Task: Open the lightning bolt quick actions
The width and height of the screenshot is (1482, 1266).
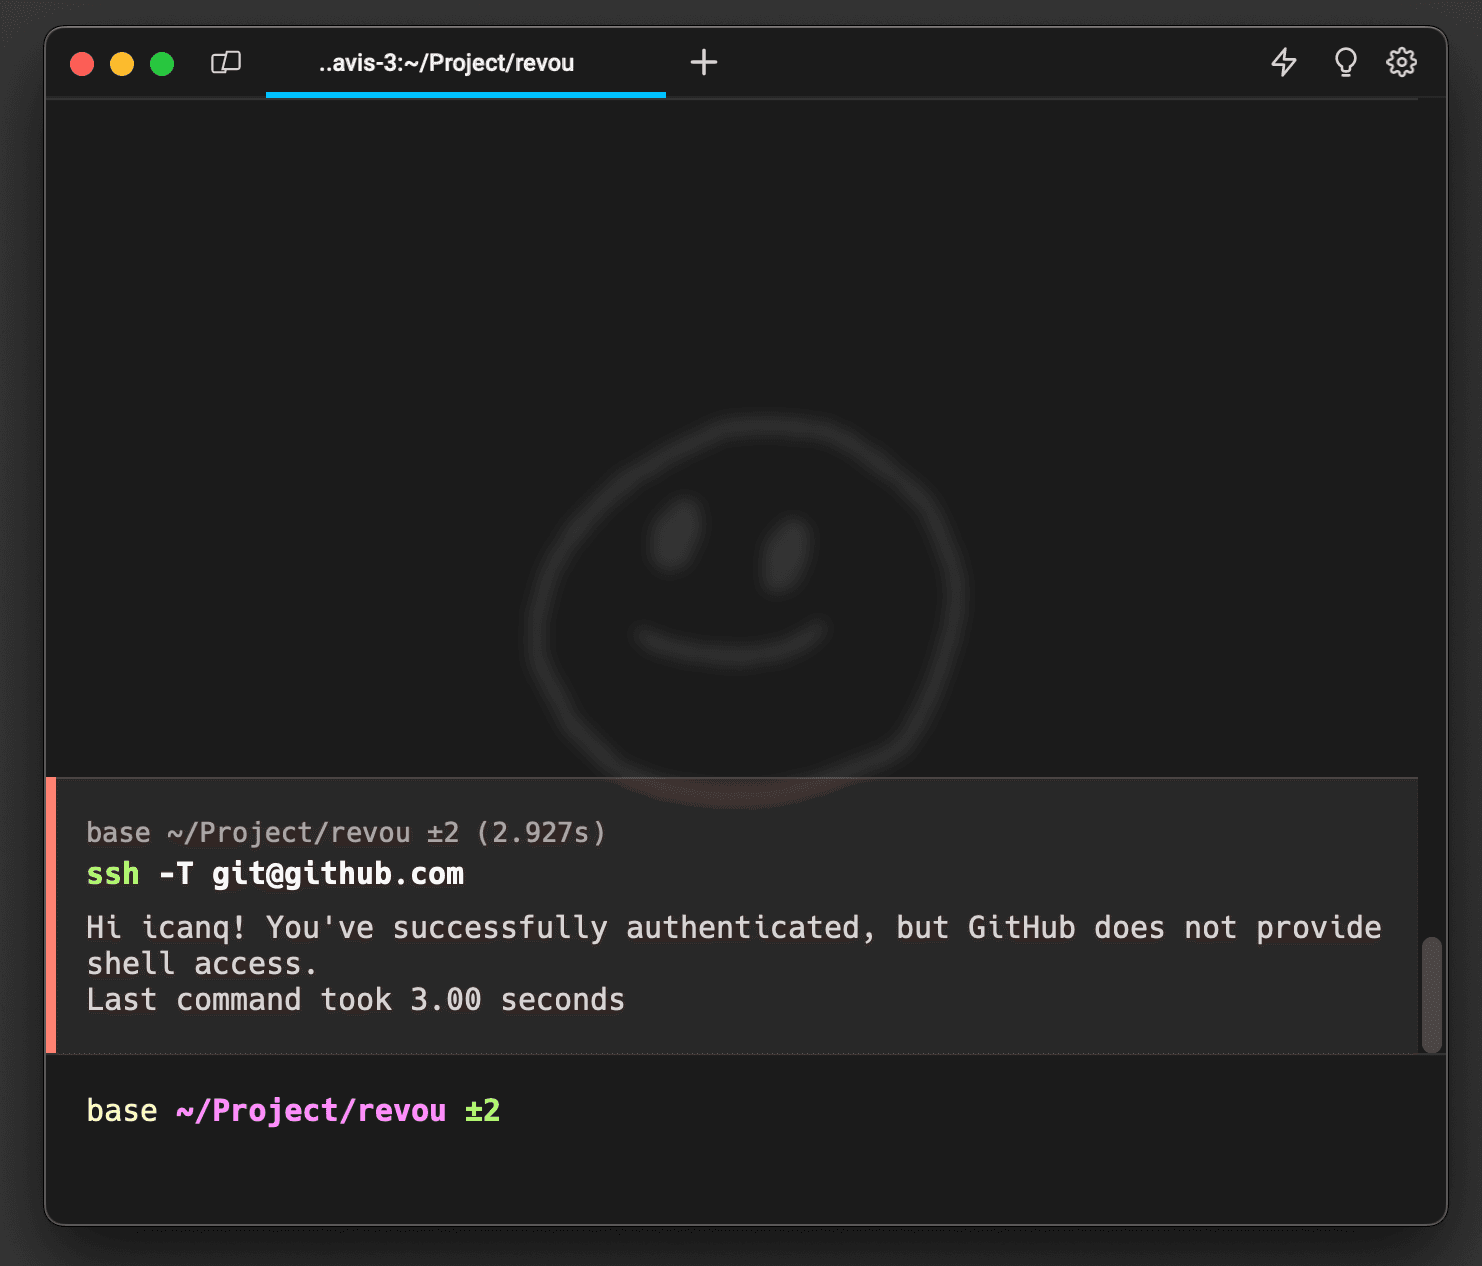Action: 1284,62
